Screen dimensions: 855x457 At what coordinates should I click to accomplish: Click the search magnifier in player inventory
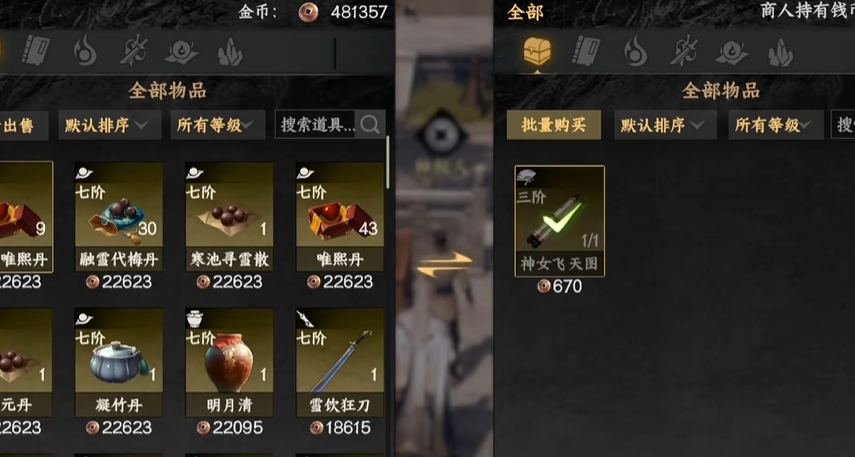(x=370, y=125)
